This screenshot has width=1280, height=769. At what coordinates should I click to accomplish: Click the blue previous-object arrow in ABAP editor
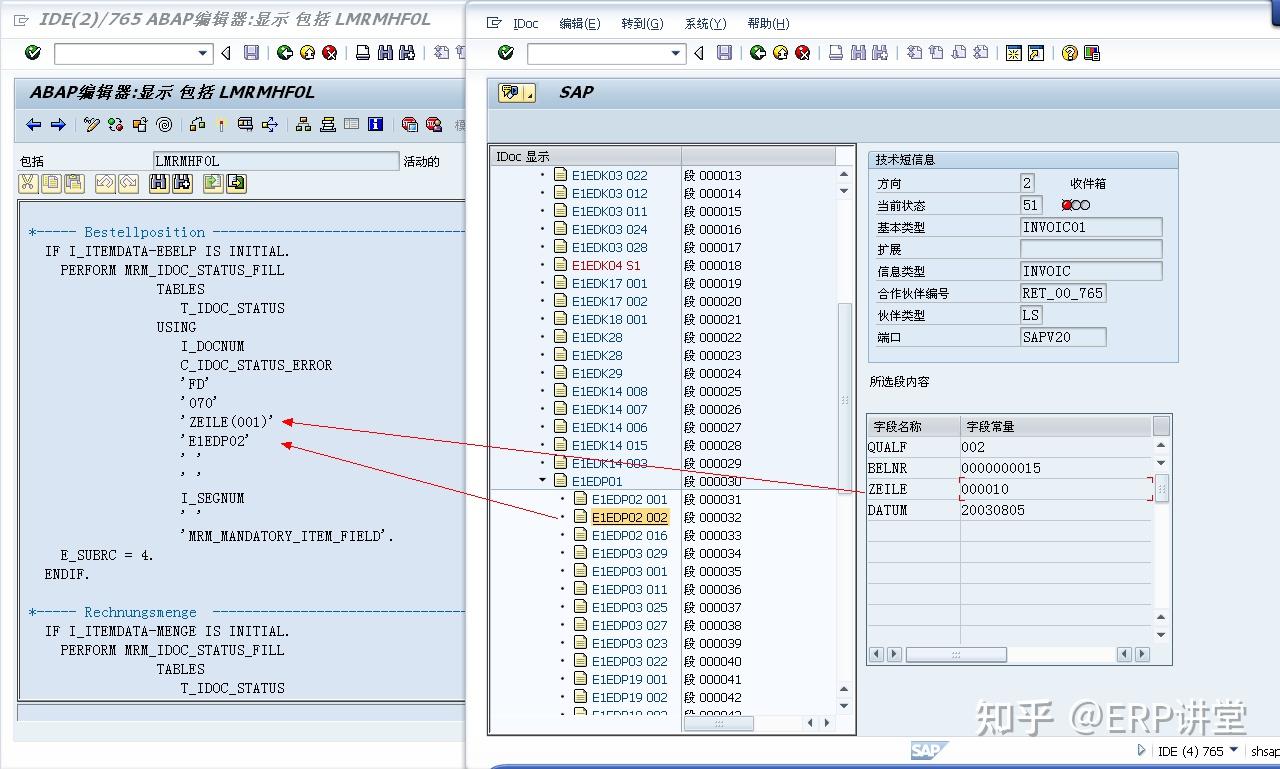[x=34, y=124]
